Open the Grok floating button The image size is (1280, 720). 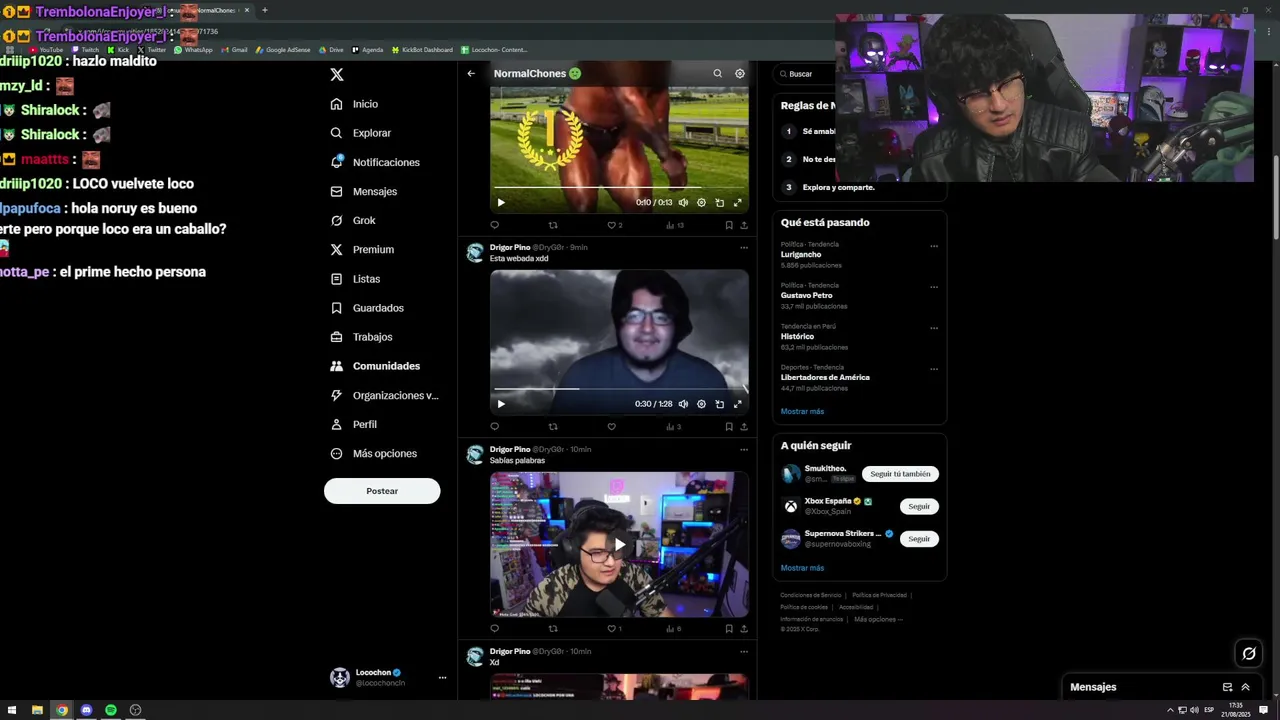[x=1249, y=654]
